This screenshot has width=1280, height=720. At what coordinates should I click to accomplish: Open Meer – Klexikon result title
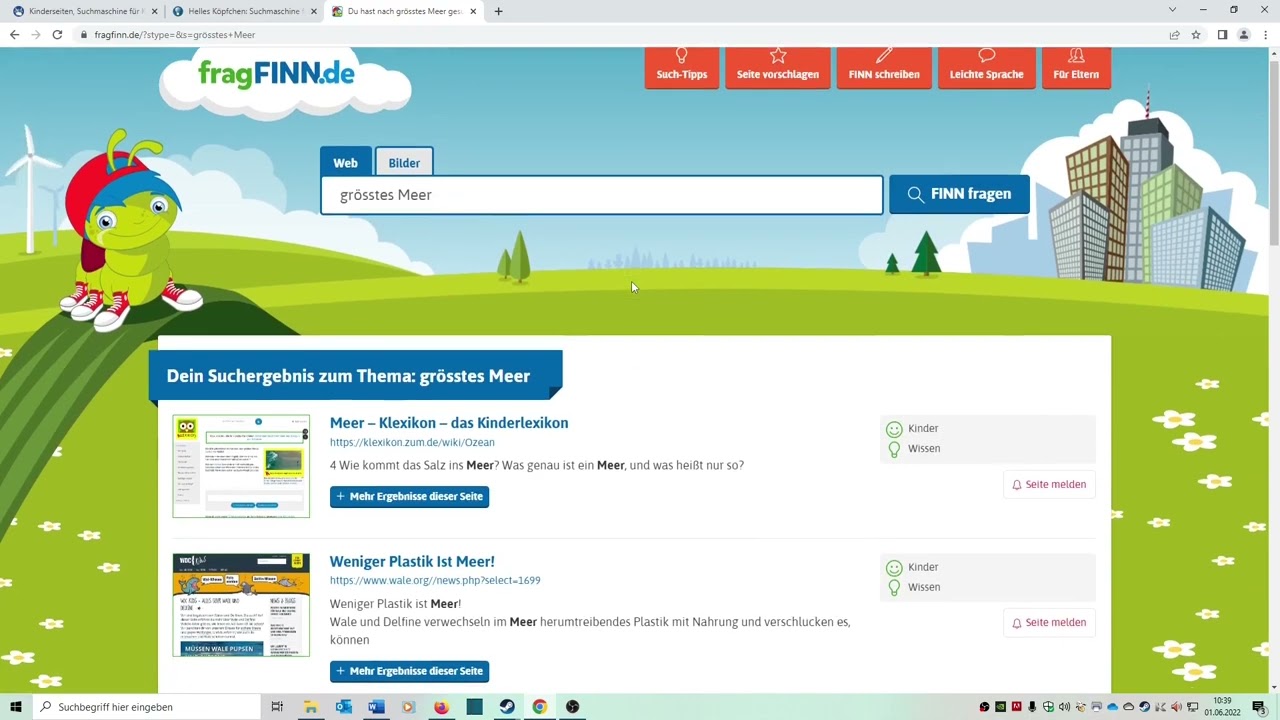(449, 423)
